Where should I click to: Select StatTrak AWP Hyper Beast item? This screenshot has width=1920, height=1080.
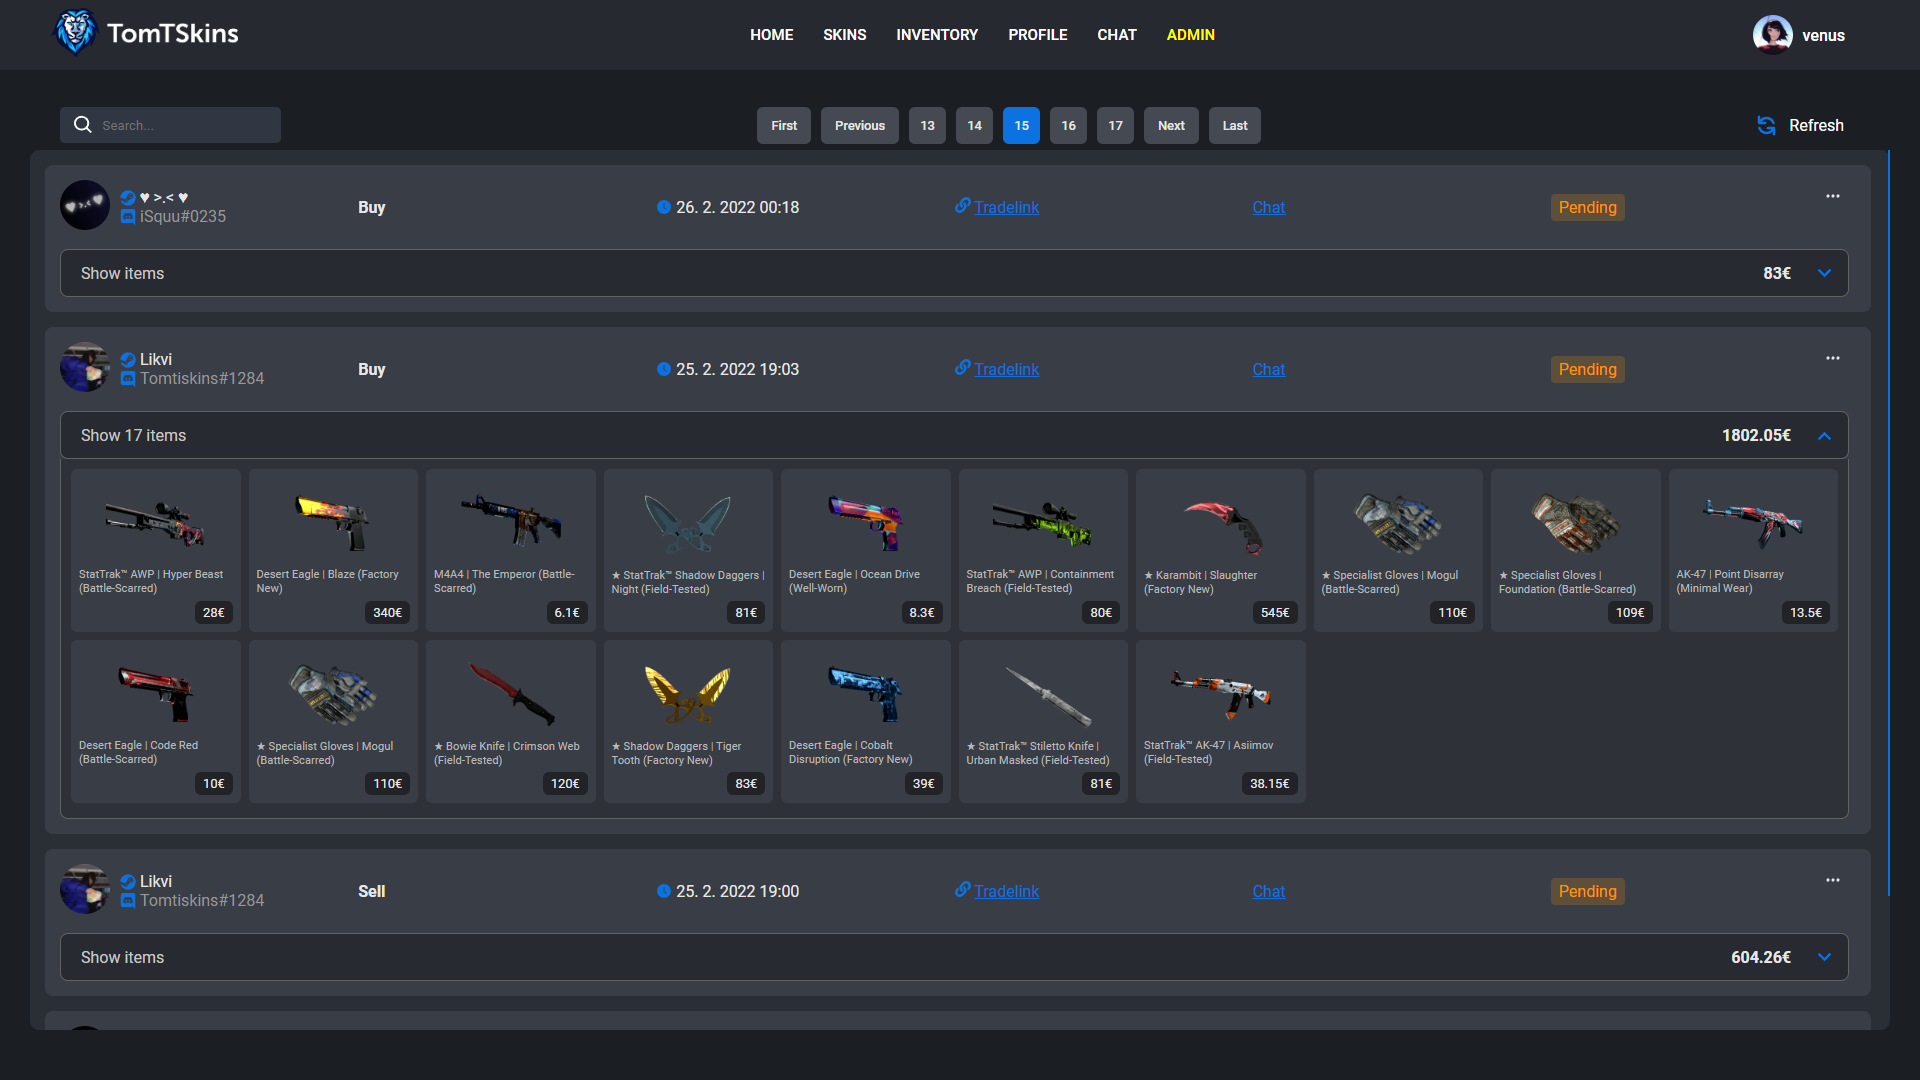156,550
